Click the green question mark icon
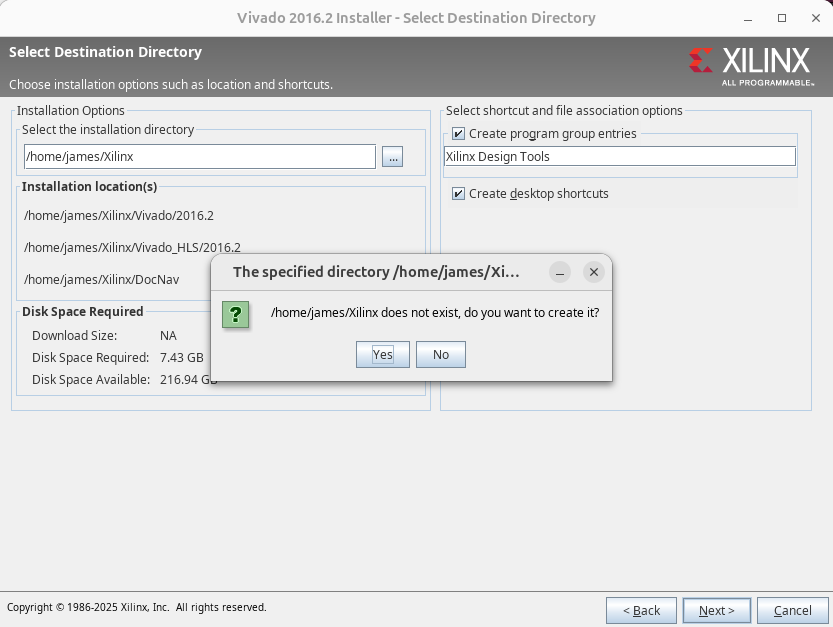 236,314
